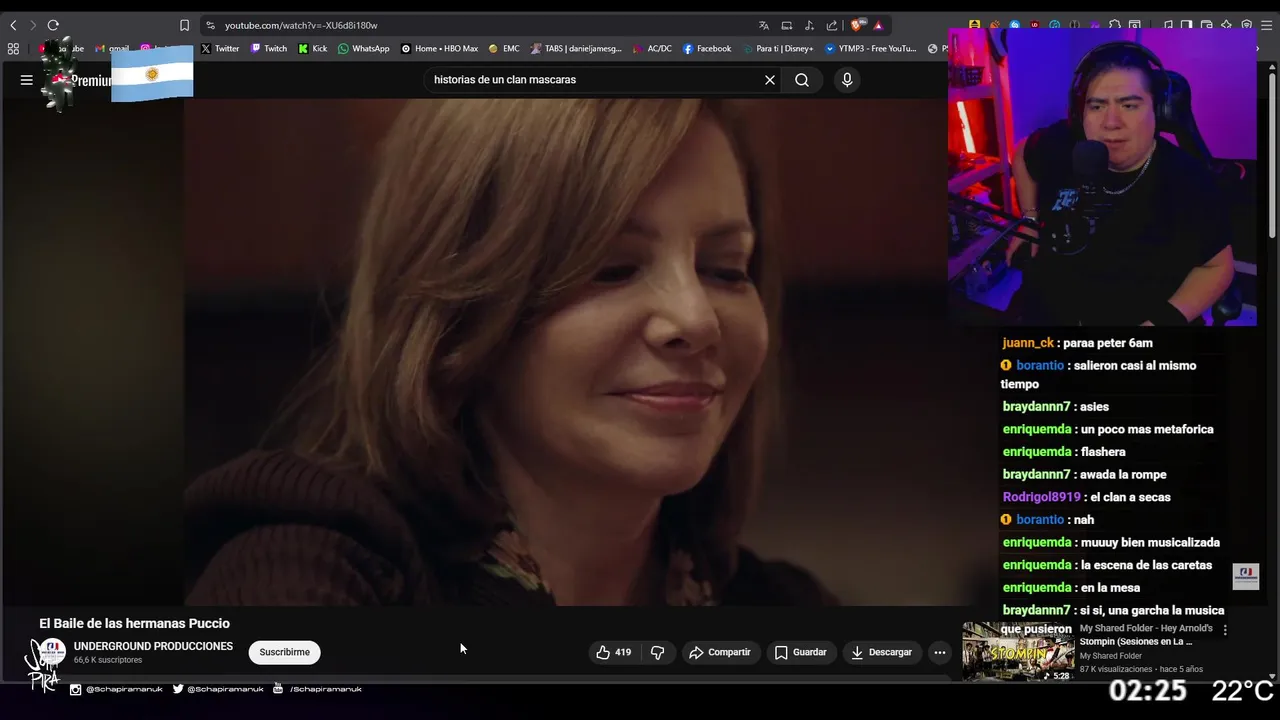1280x720 pixels.
Task: Bookmark this page using the bookmark icon
Action: 184,25
